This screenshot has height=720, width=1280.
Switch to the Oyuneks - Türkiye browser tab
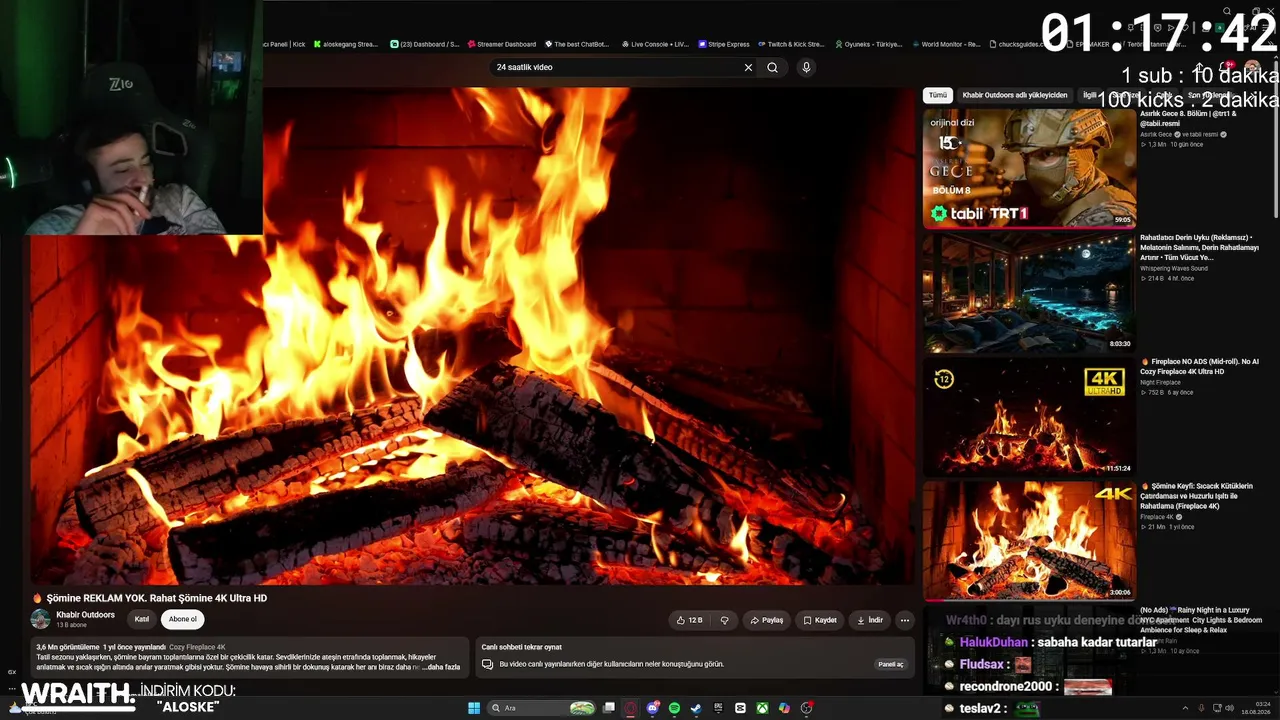click(x=868, y=44)
